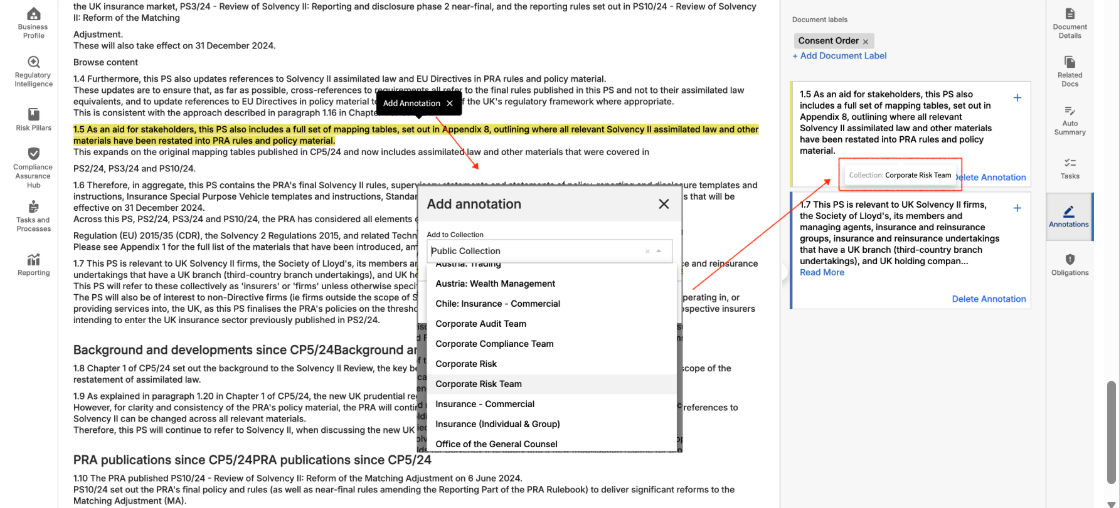Close the Add annotation dialog

[663, 204]
